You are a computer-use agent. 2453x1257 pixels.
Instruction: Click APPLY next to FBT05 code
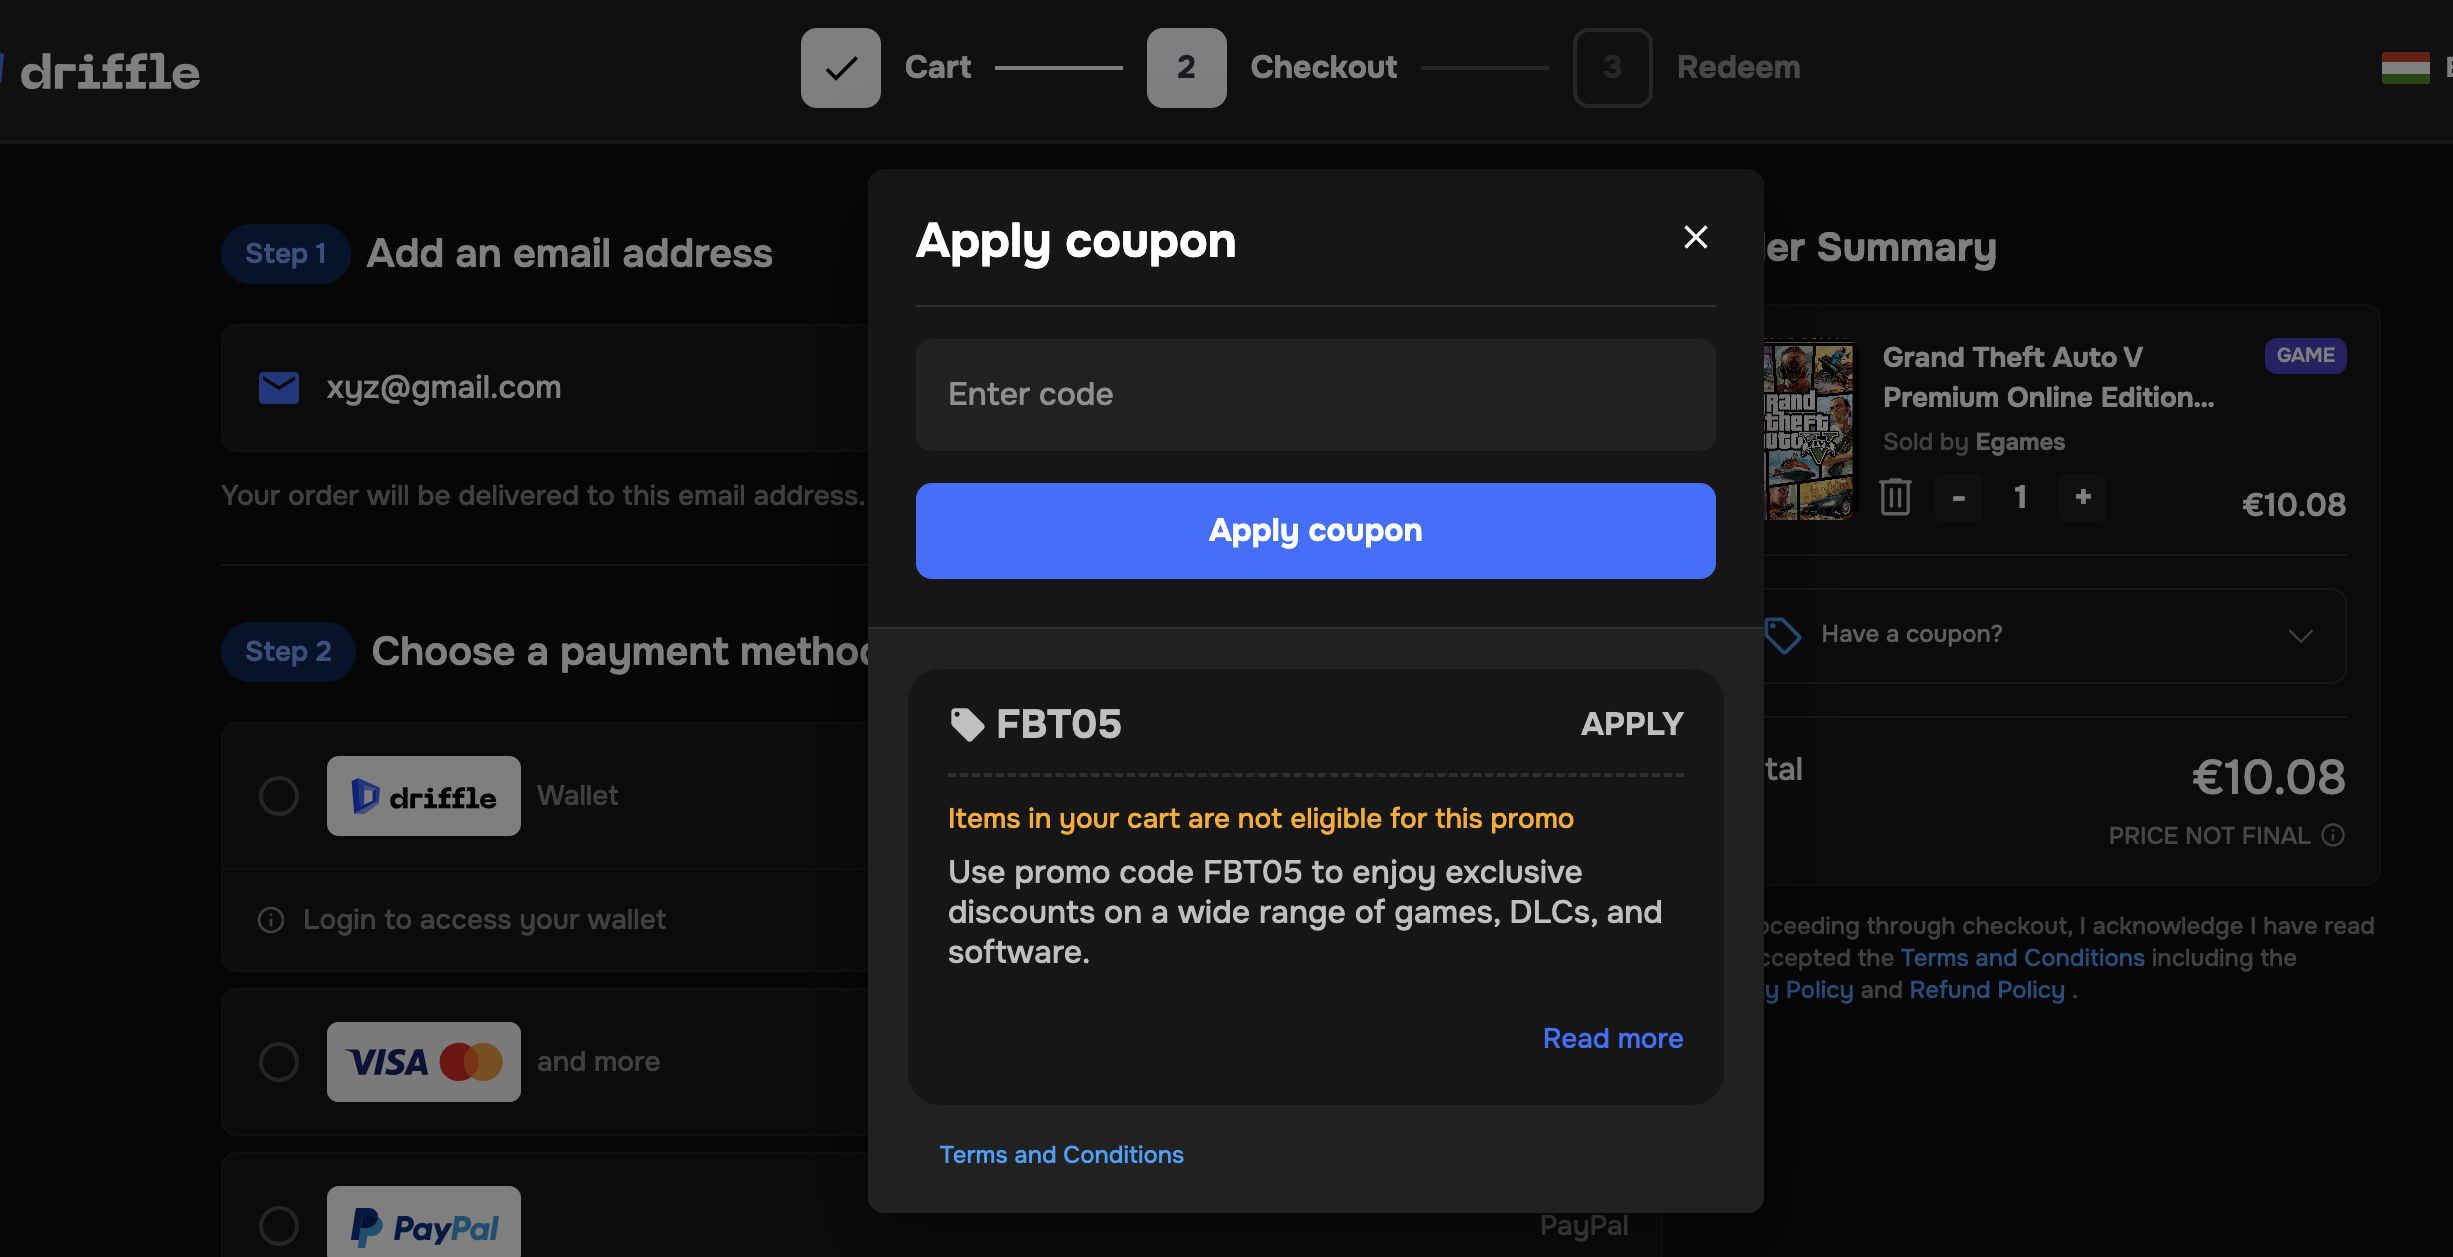click(x=1632, y=724)
